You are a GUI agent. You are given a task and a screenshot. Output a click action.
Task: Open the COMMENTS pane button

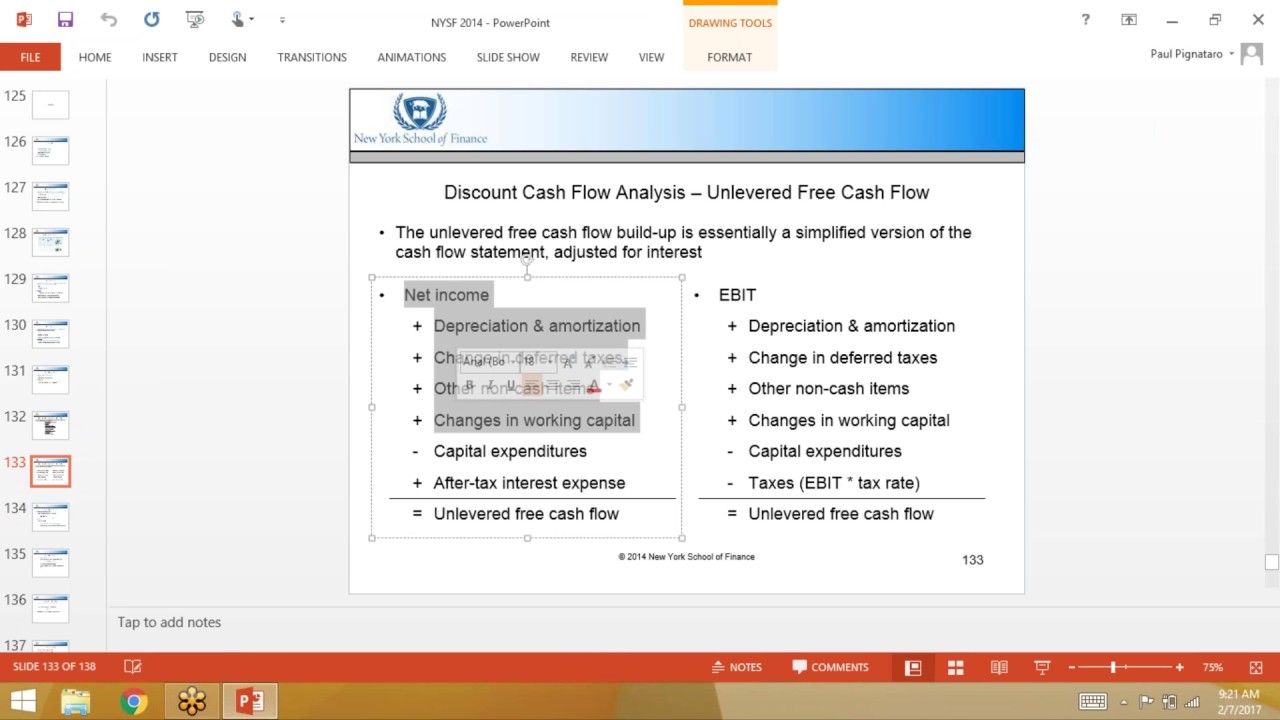point(830,667)
